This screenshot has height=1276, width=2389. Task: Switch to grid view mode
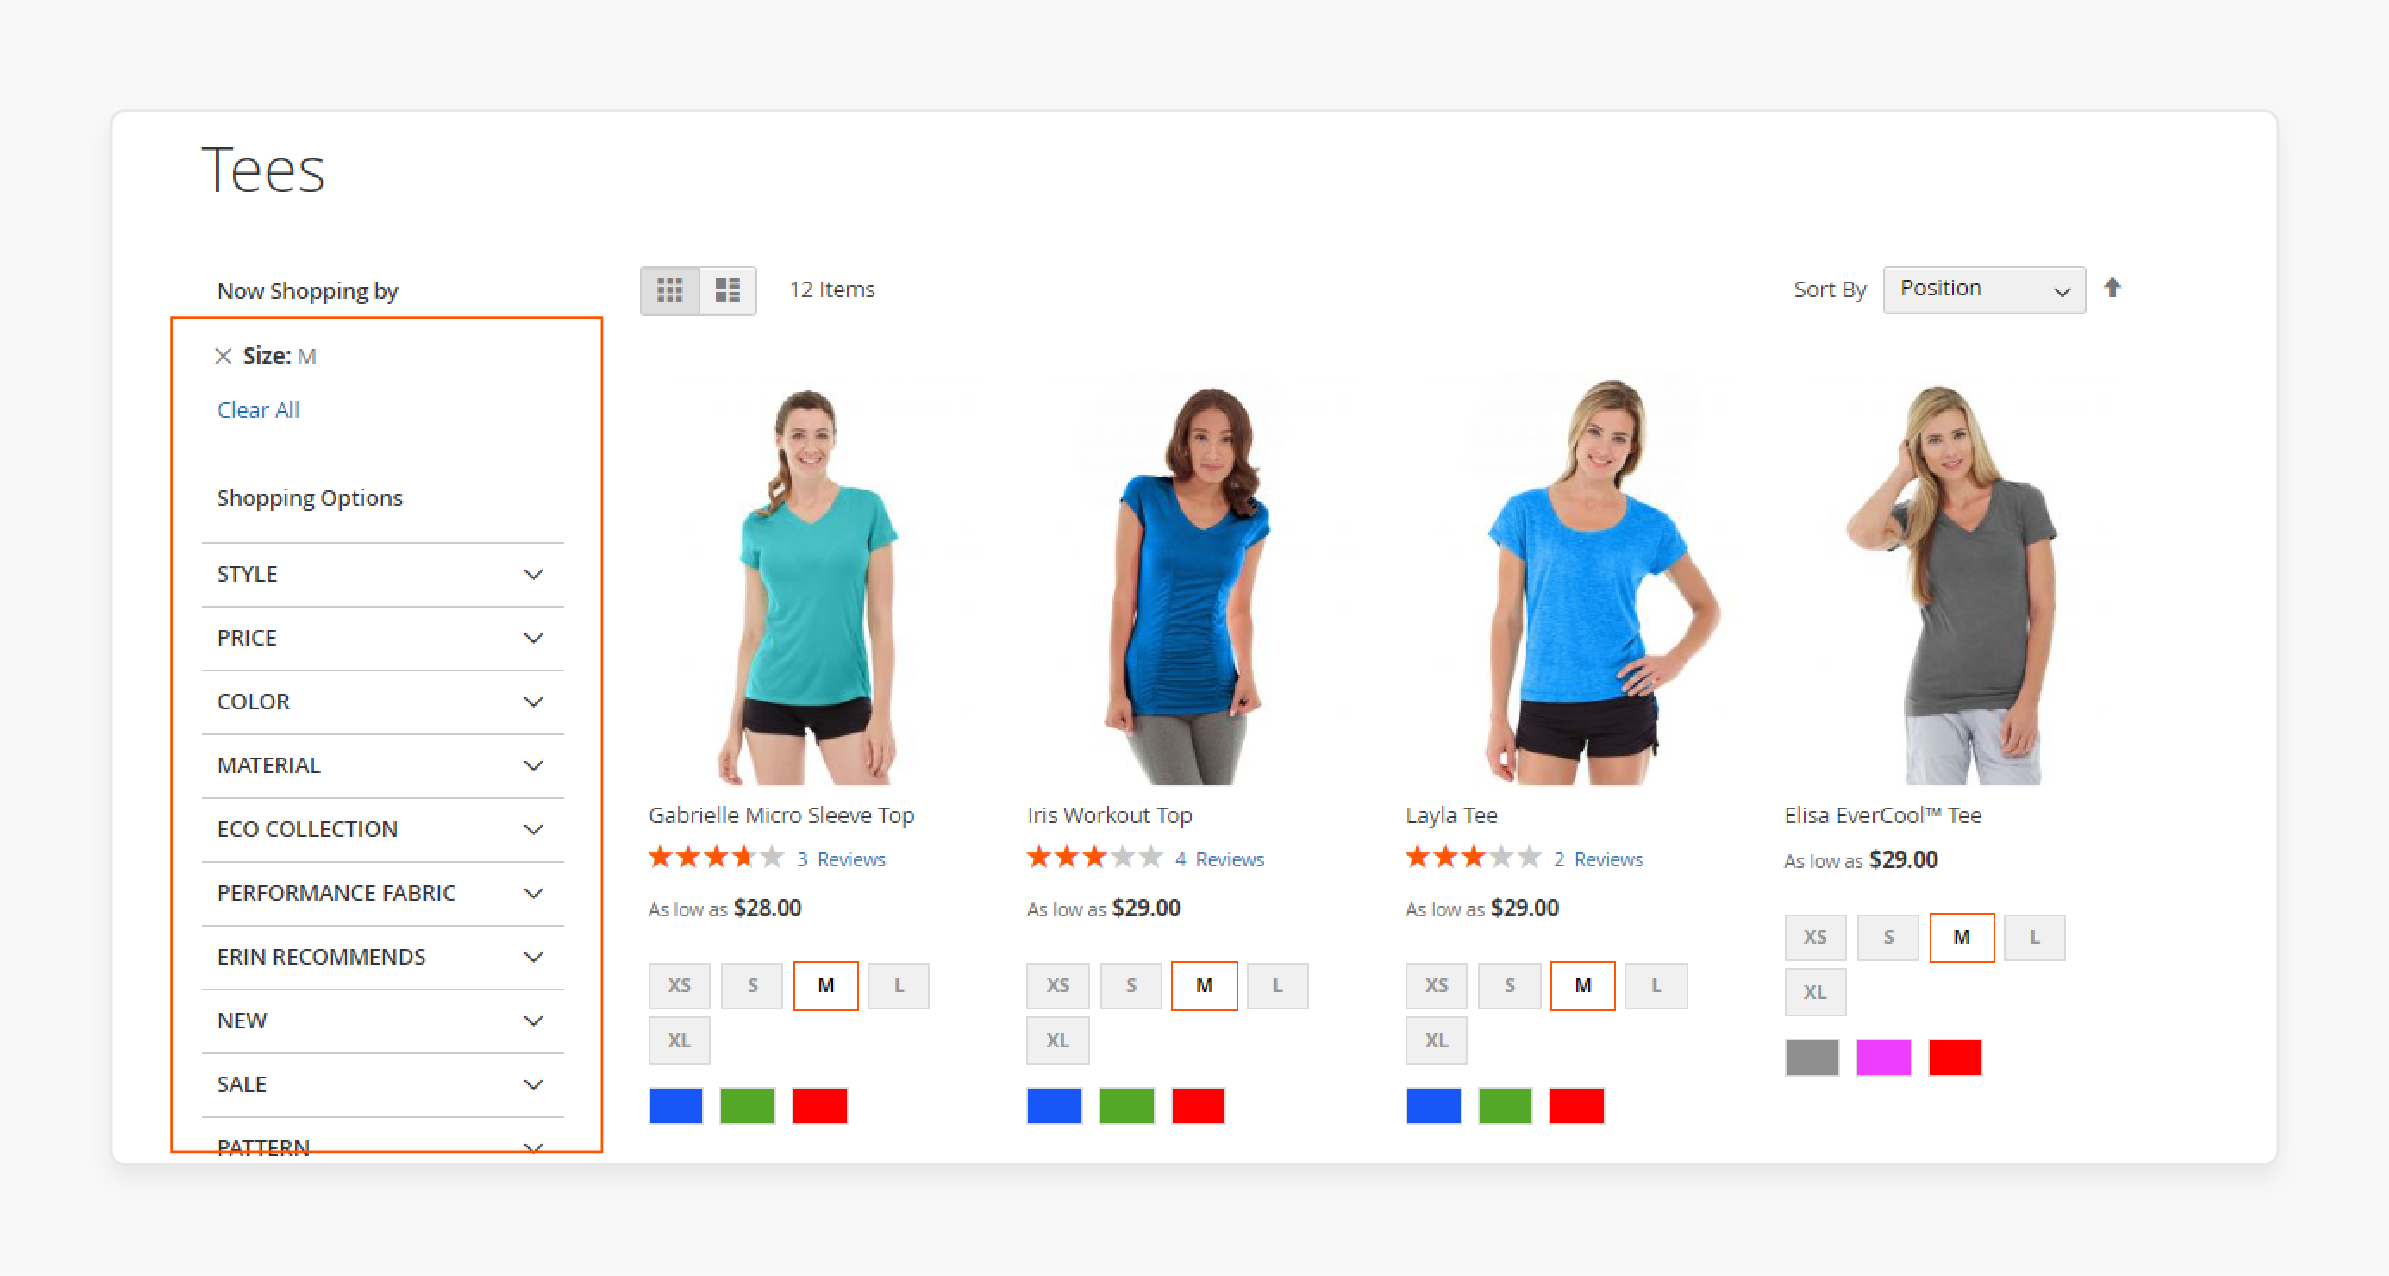click(670, 290)
